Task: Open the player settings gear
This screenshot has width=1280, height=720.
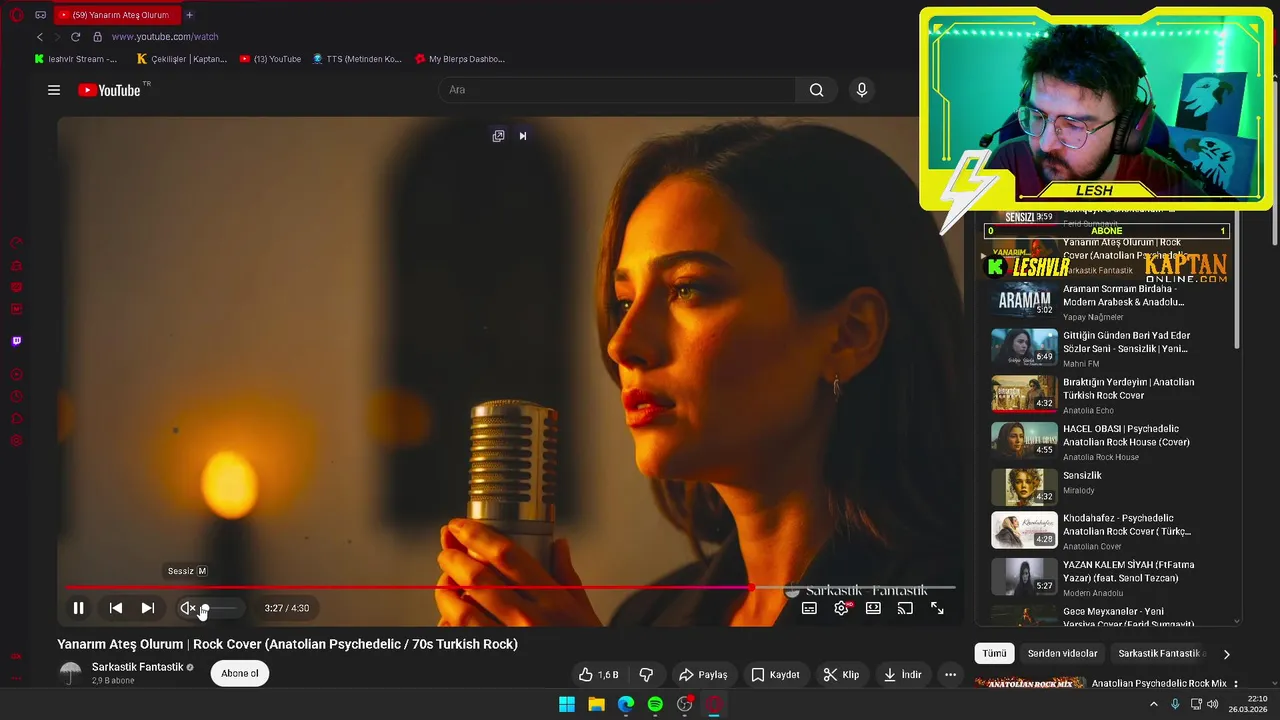Action: 842,608
